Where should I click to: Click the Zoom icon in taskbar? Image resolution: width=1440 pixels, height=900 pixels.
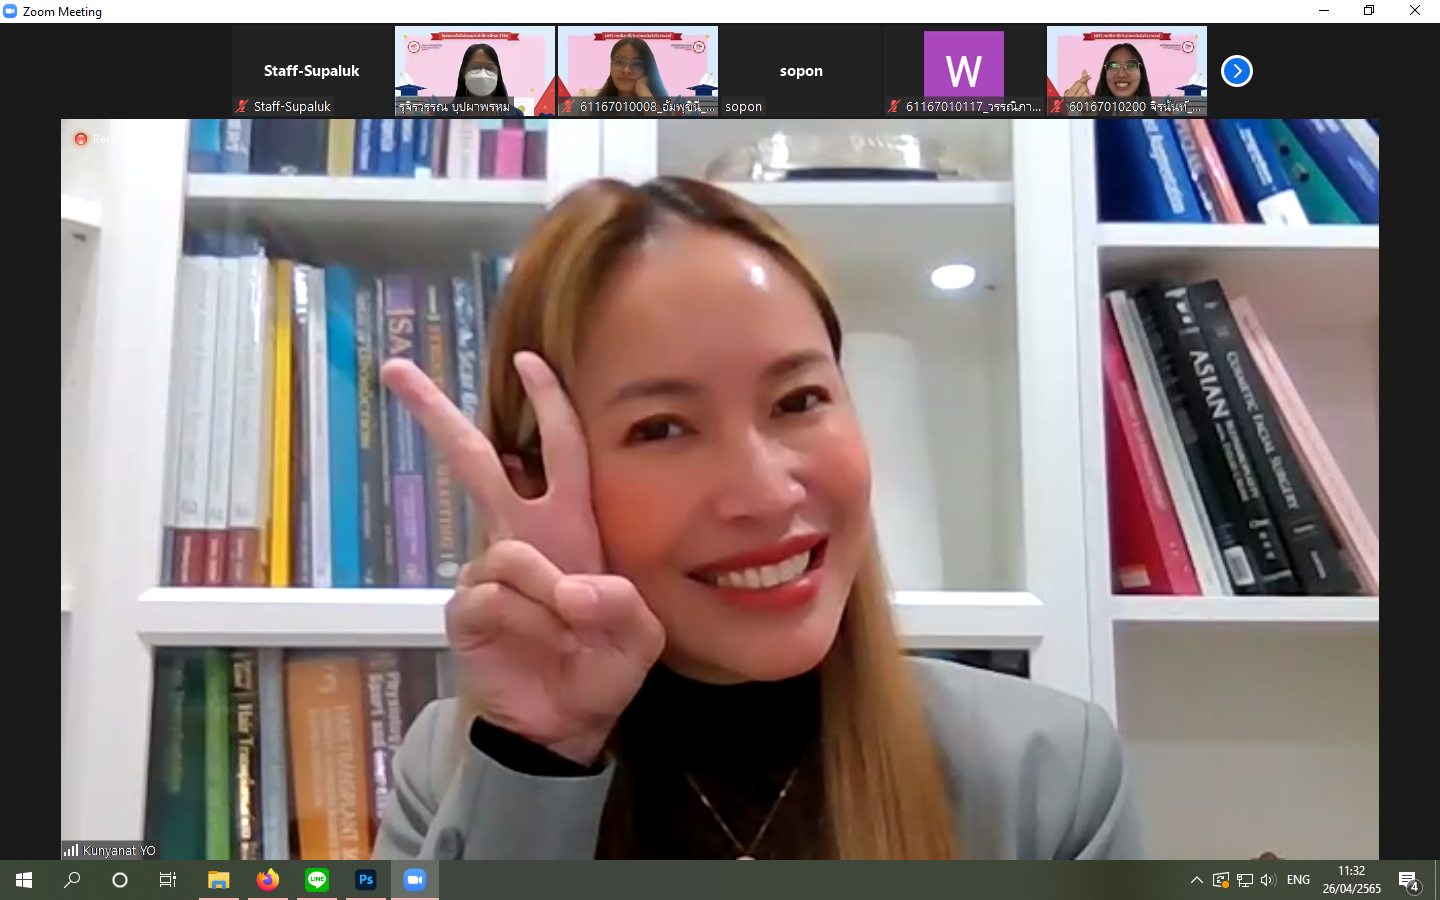click(415, 880)
